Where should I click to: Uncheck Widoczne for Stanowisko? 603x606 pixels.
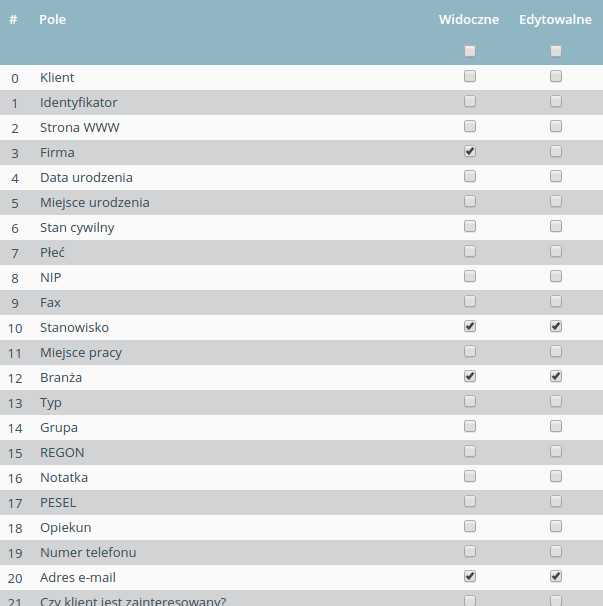click(x=470, y=326)
